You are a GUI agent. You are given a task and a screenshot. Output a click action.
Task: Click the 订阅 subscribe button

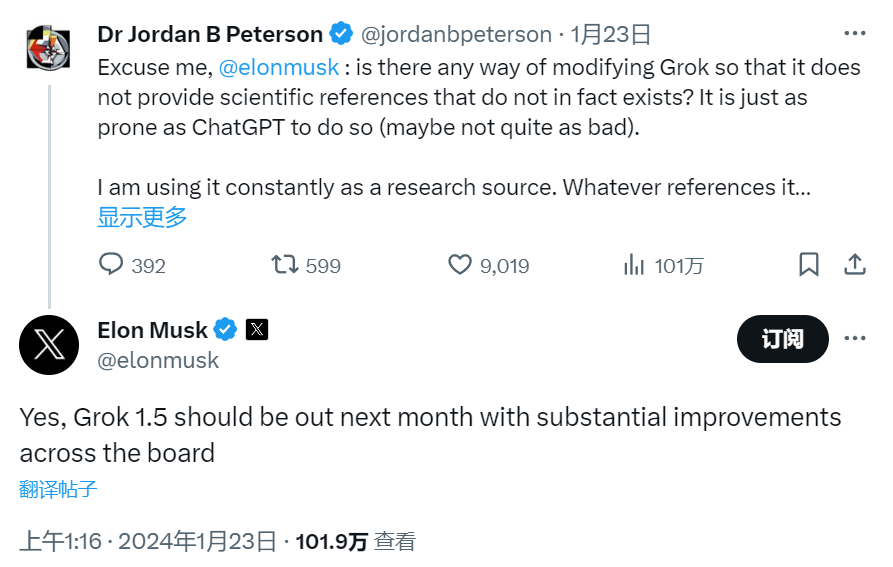point(782,339)
